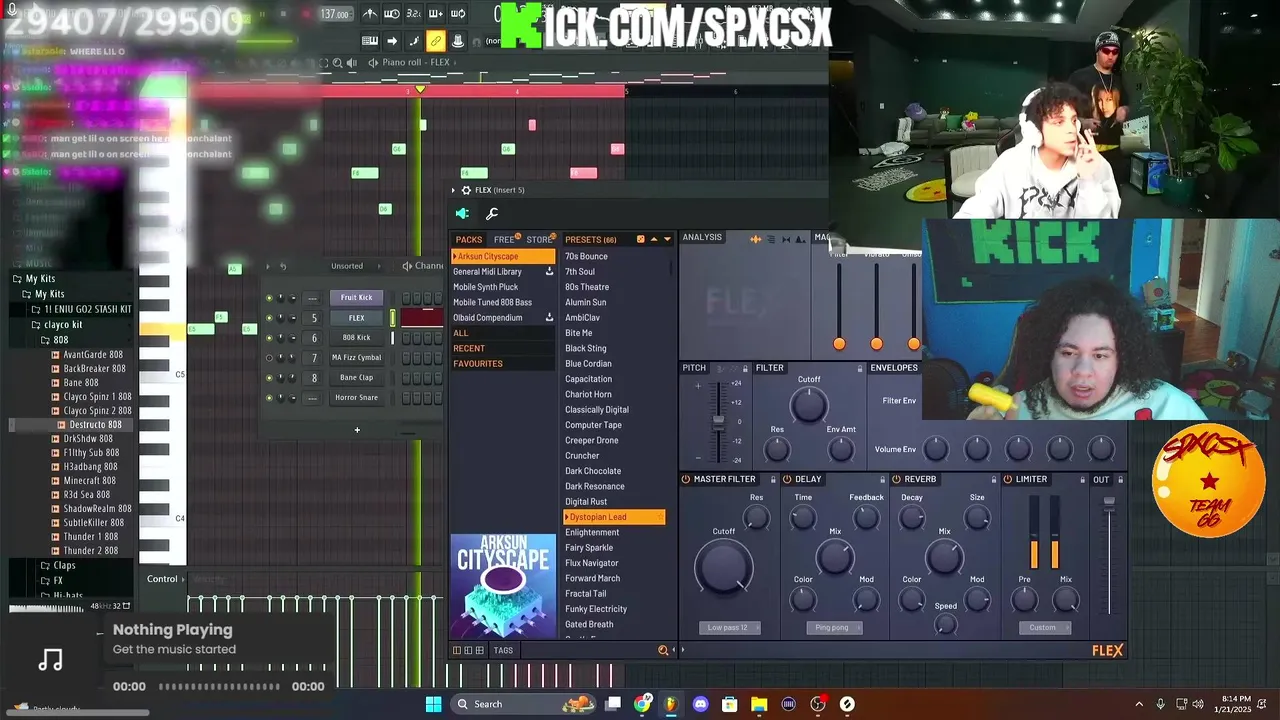Select the Fruit Kick channel button
Screen dimensions: 1280x720
point(356,298)
